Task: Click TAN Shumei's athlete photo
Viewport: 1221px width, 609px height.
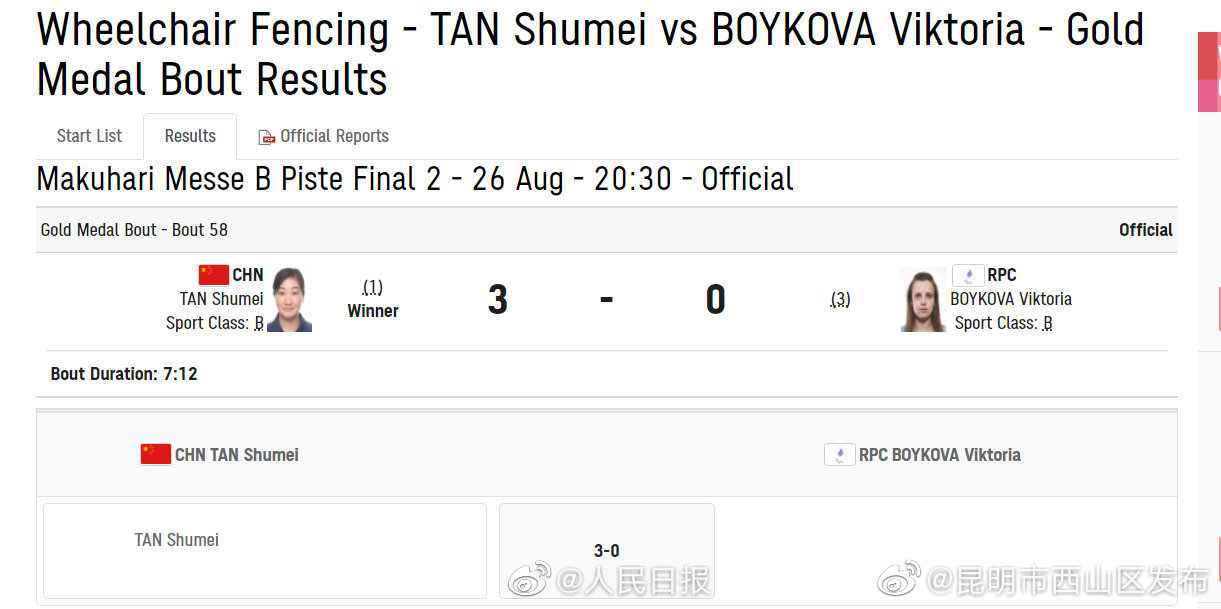Action: 290,299
